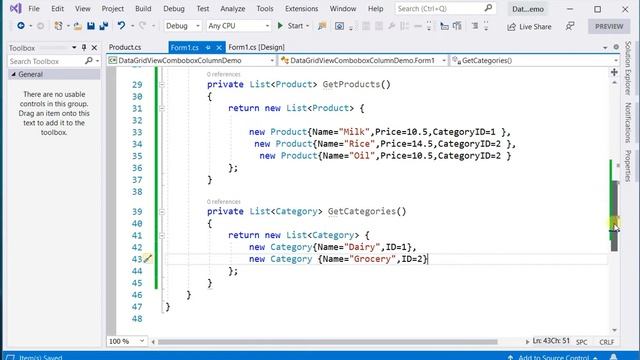Click the notifications bell in status bar
The height and width of the screenshot is (360, 640).
(613, 357)
